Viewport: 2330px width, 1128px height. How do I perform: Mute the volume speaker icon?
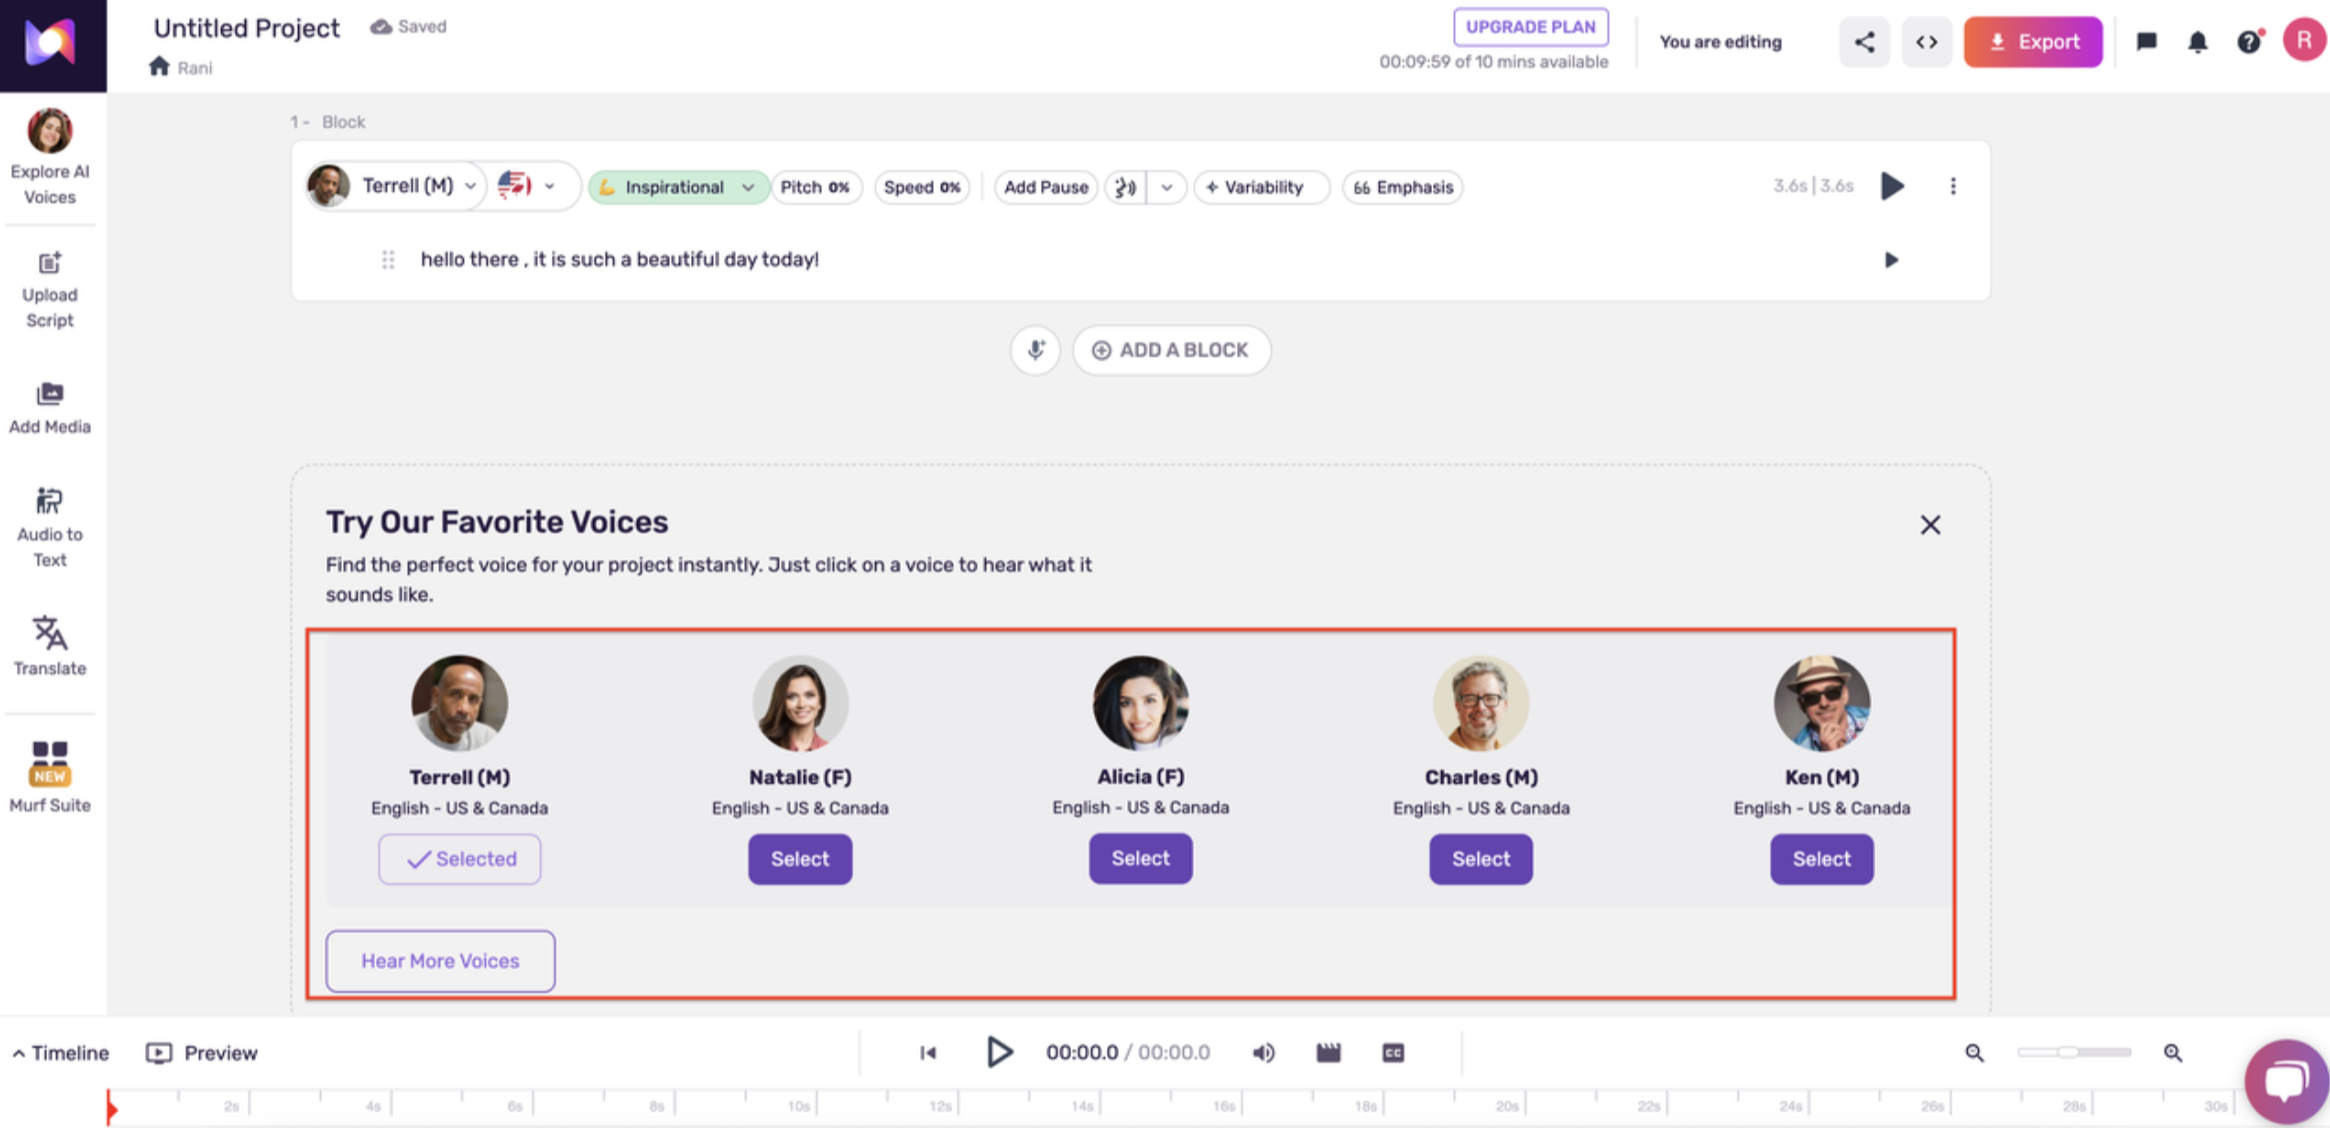point(1263,1052)
